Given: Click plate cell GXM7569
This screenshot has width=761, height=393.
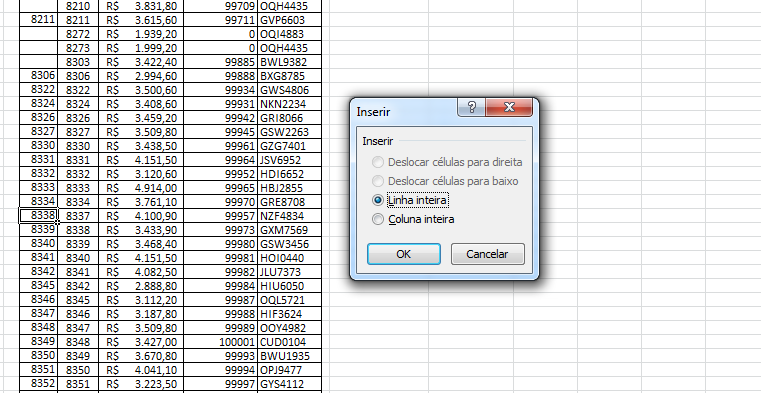Looking at the screenshot, I should point(289,230).
